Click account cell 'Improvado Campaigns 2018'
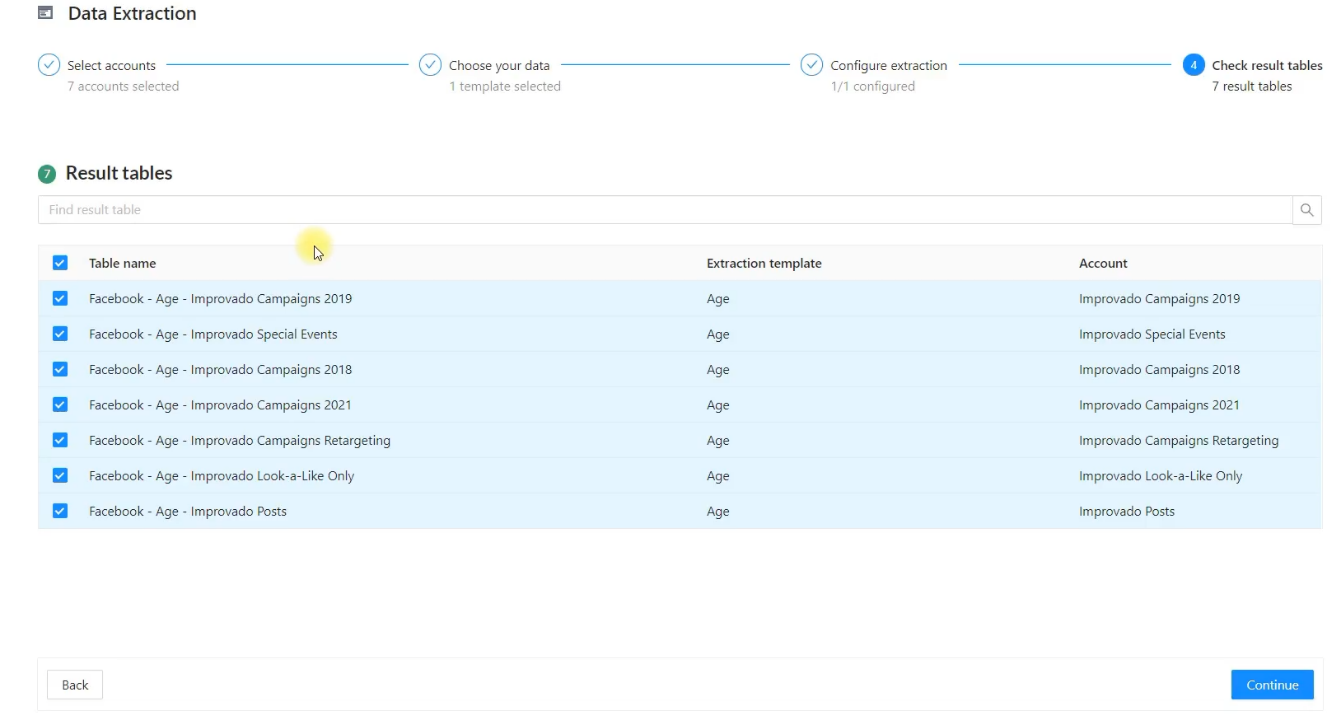The width and height of the screenshot is (1341, 720). [1159, 369]
